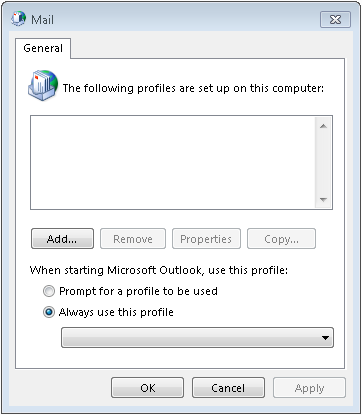The height and width of the screenshot is (415, 362).
Task: Click the profile list scroll down arrow
Action: (x=323, y=199)
